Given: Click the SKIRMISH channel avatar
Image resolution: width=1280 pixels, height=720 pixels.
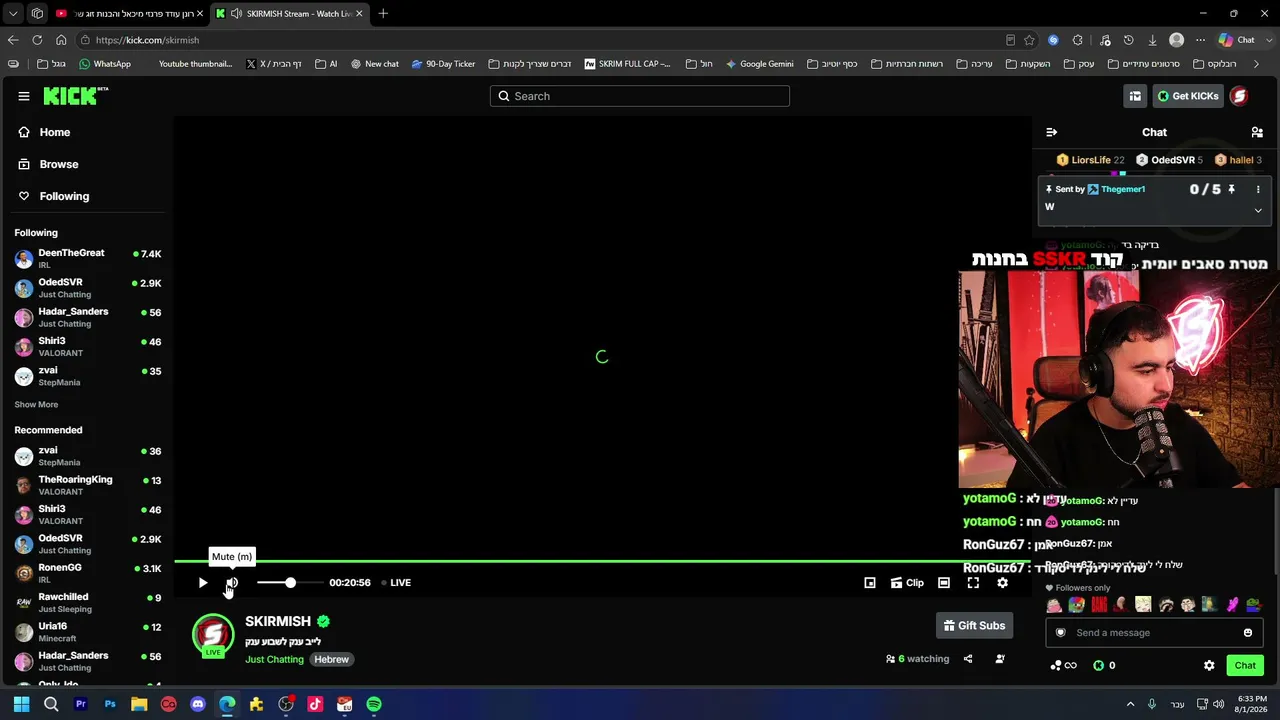Looking at the screenshot, I should (x=213, y=635).
